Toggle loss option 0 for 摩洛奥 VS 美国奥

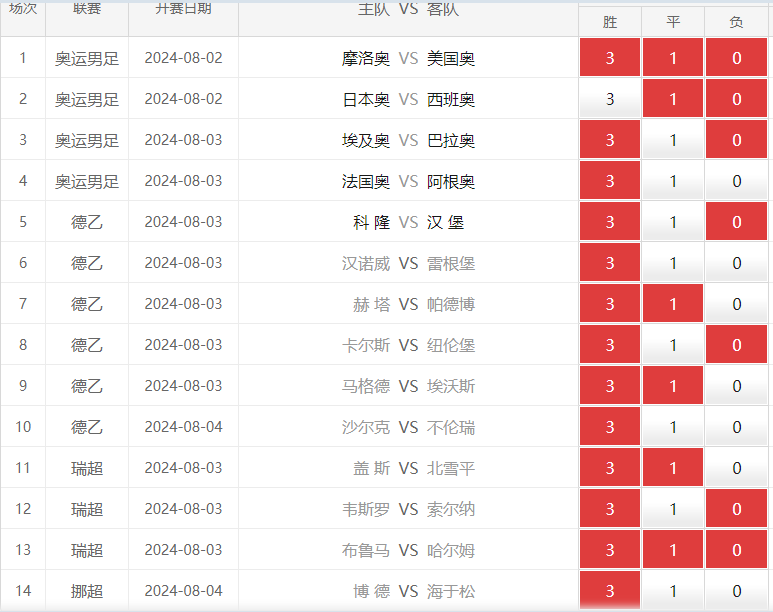[x=737, y=58]
